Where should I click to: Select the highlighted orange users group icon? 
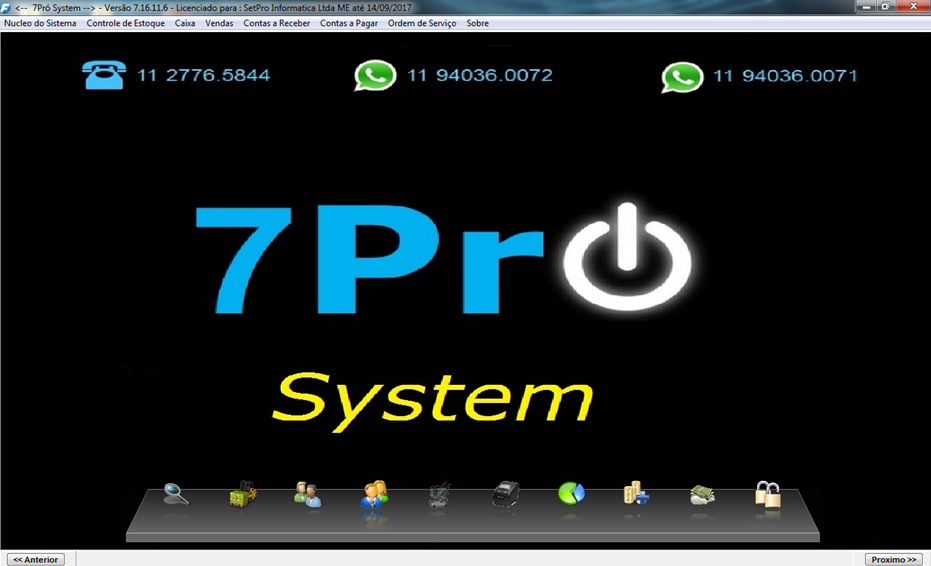[x=374, y=493]
